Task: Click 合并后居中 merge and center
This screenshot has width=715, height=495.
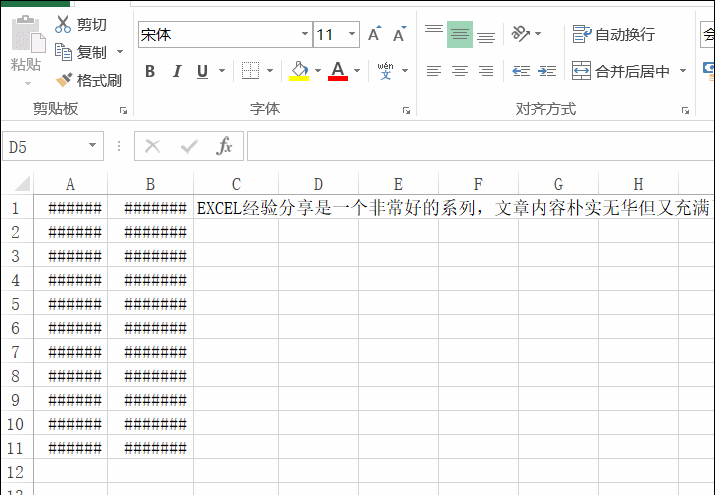Action: [621, 71]
